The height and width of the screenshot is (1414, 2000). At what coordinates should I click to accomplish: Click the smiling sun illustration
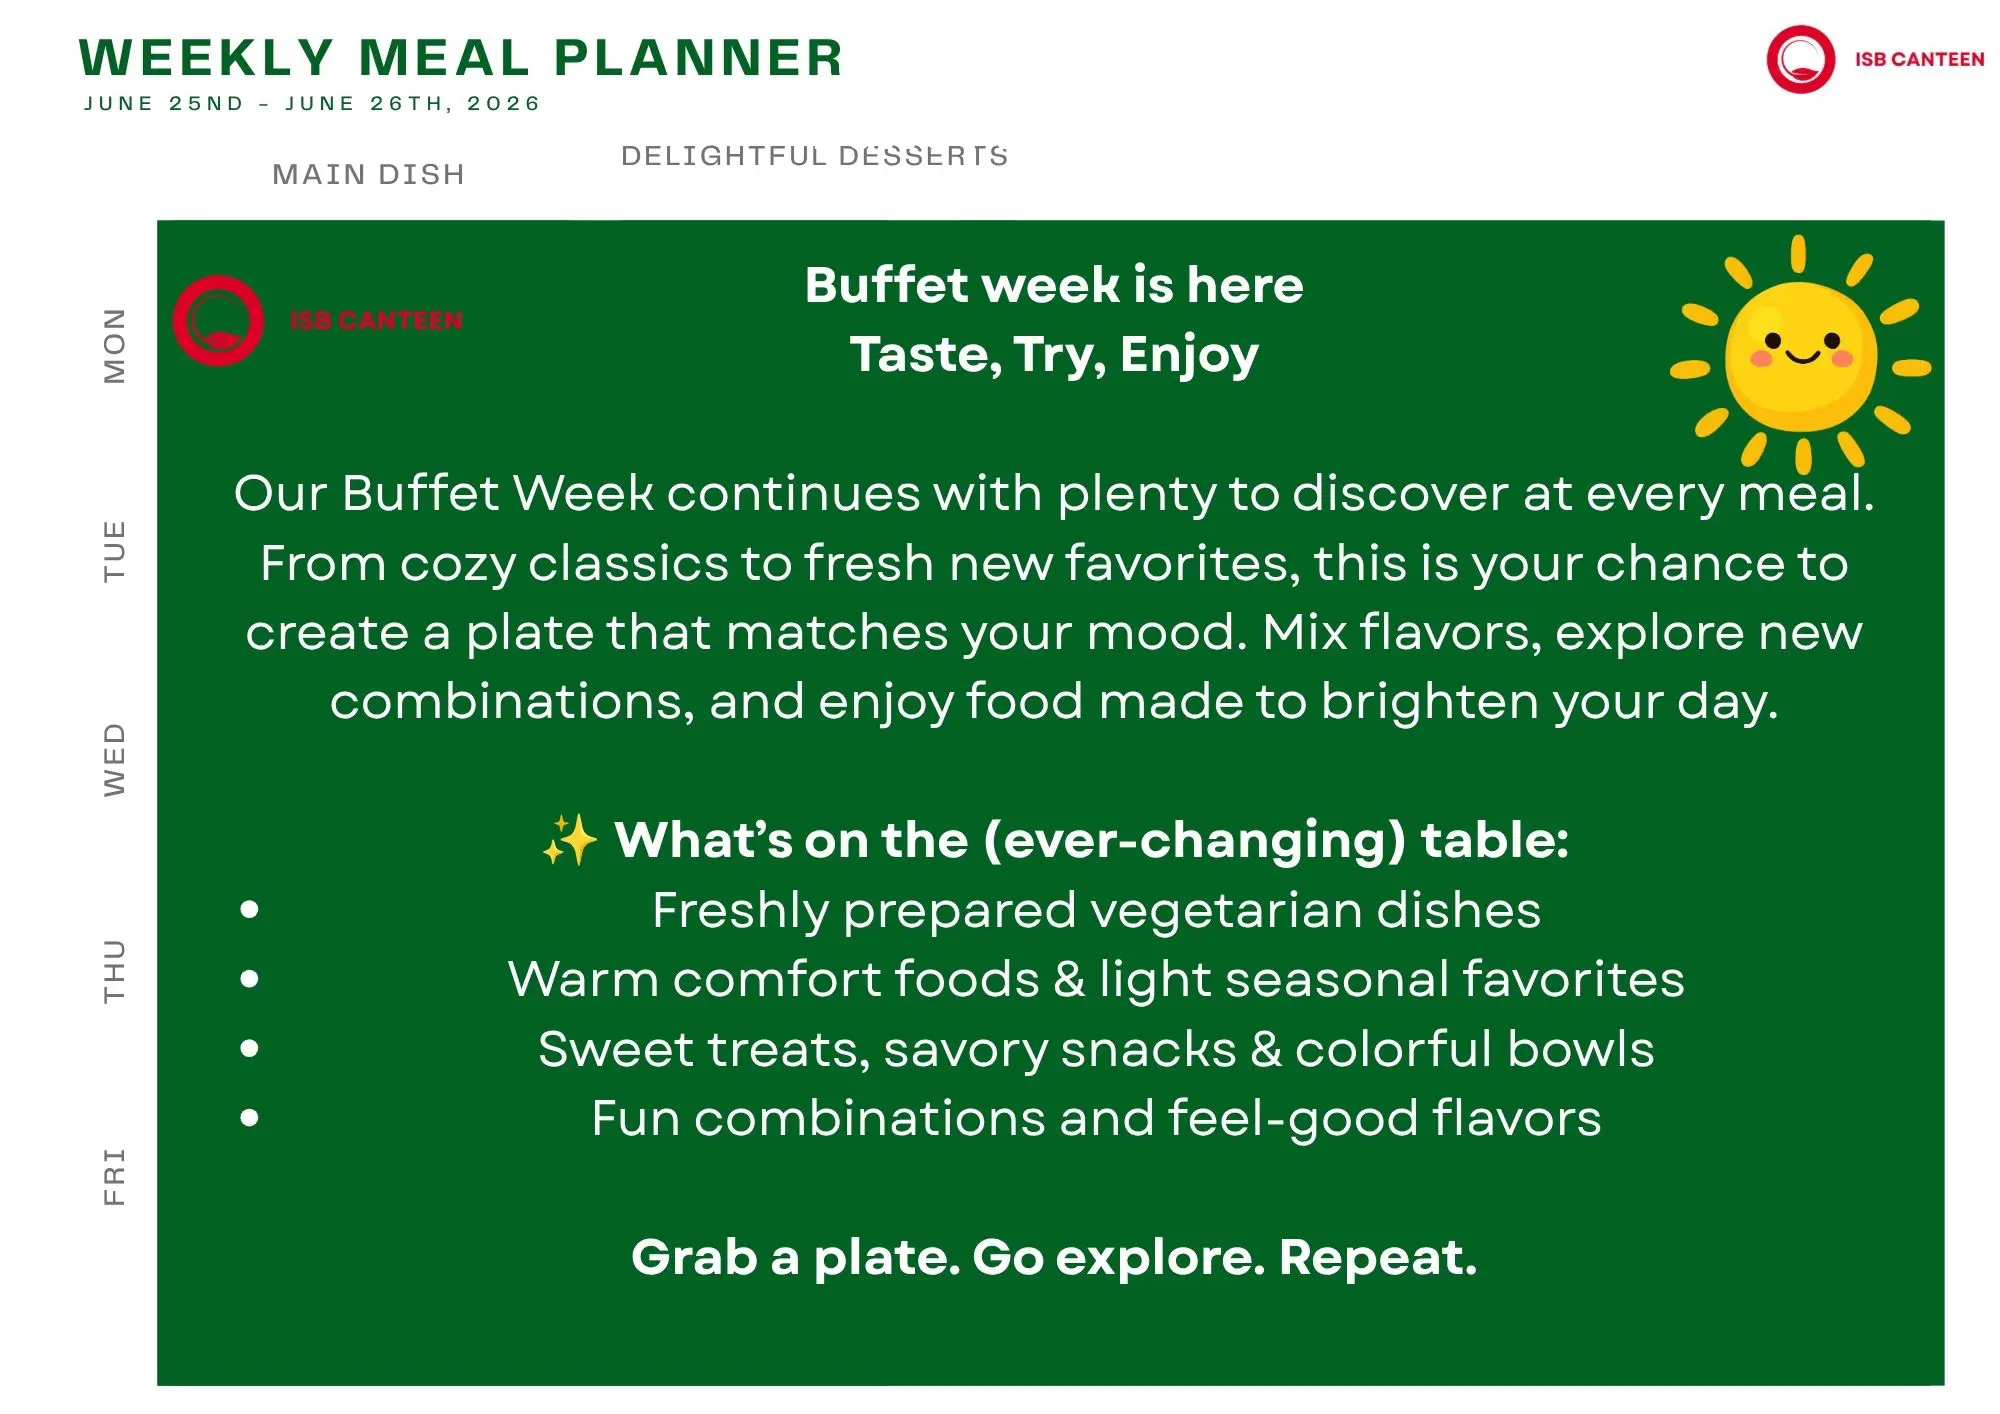click(x=1800, y=354)
